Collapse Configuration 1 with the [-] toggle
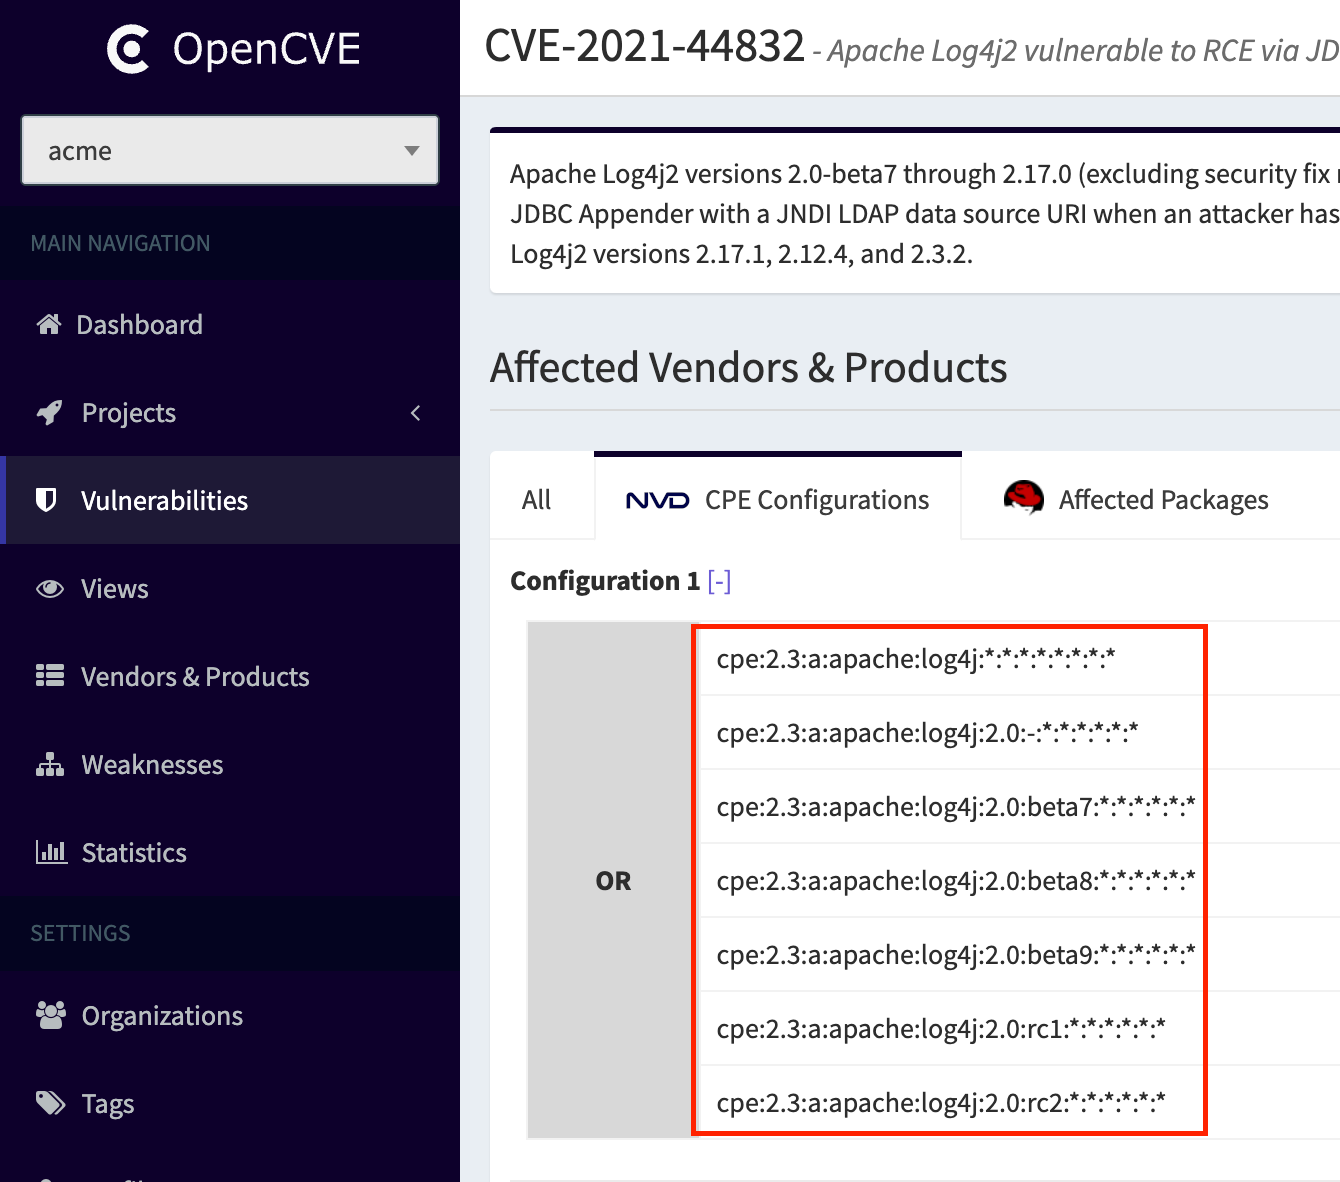Image resolution: width=1340 pixels, height=1182 pixels. 719,581
